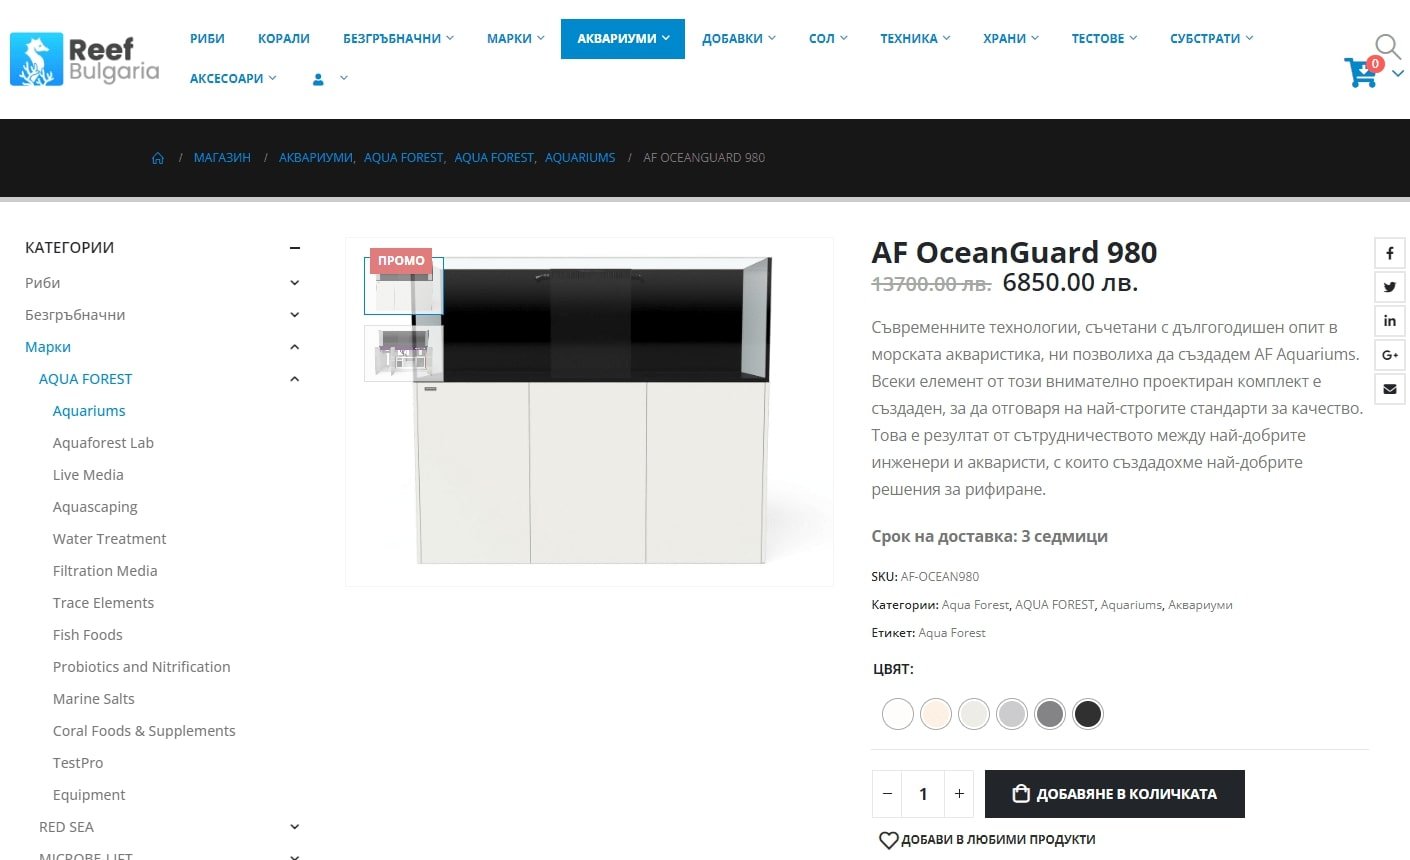Collapse the AQUA FOREST category chevron
Image resolution: width=1410 pixels, height=860 pixels.
pos(295,379)
